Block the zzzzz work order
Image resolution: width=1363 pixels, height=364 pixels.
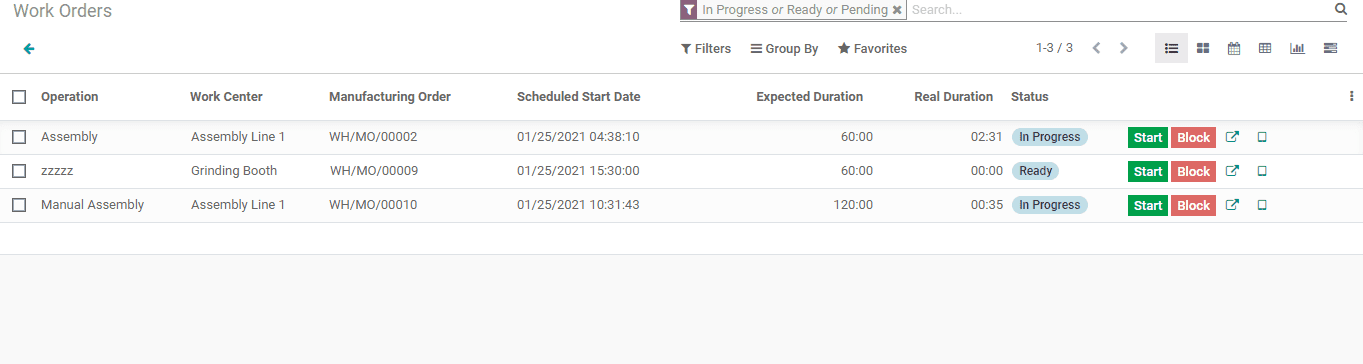point(1193,171)
